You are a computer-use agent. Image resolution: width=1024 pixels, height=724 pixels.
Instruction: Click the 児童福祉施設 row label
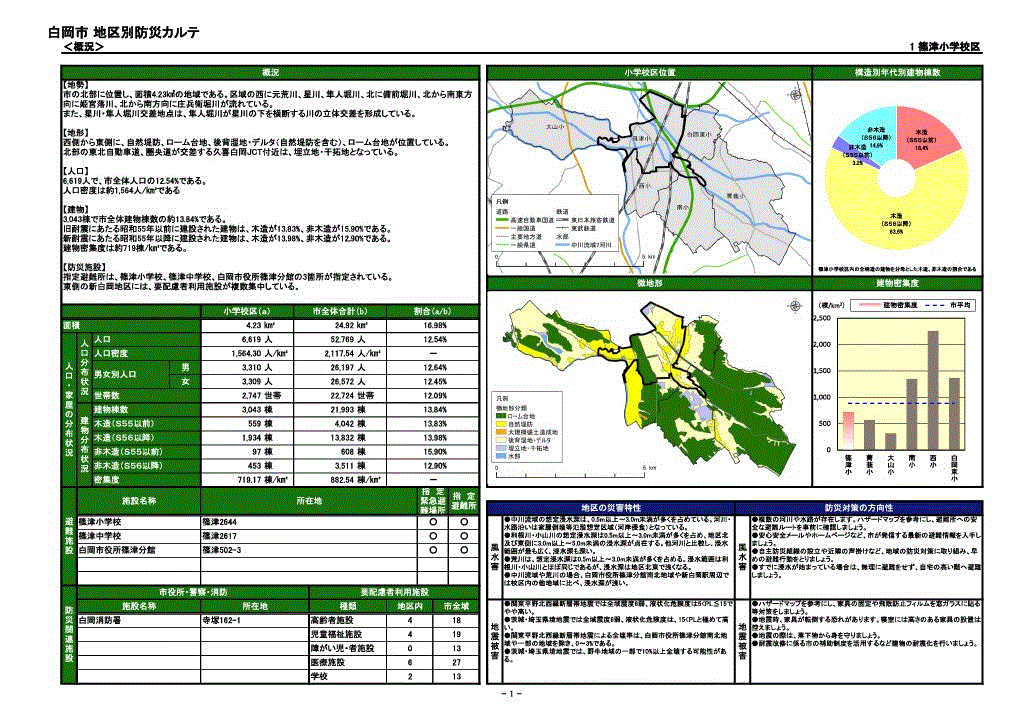click(336, 634)
